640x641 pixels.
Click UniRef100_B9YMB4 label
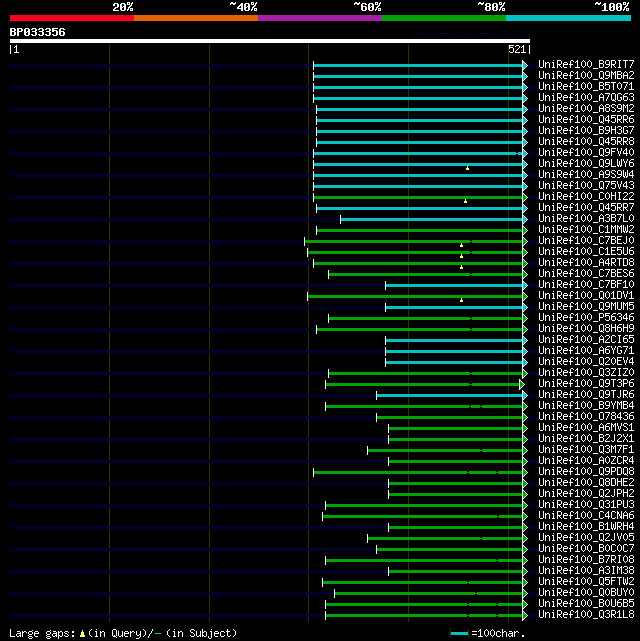pyautogui.click(x=586, y=406)
